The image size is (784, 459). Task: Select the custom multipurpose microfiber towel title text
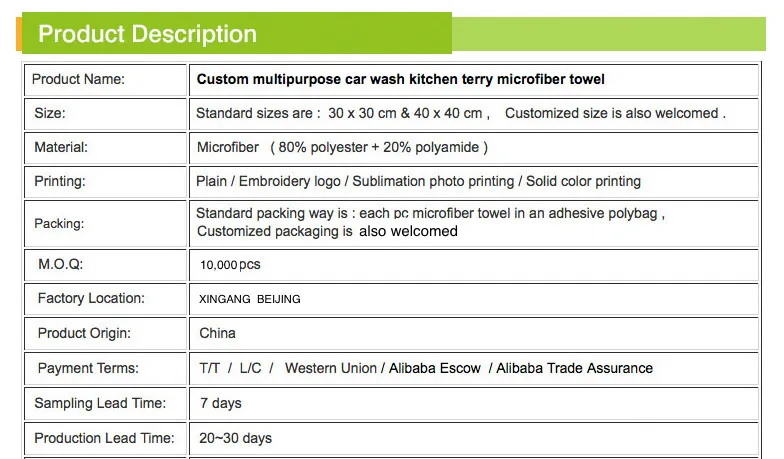400,80
